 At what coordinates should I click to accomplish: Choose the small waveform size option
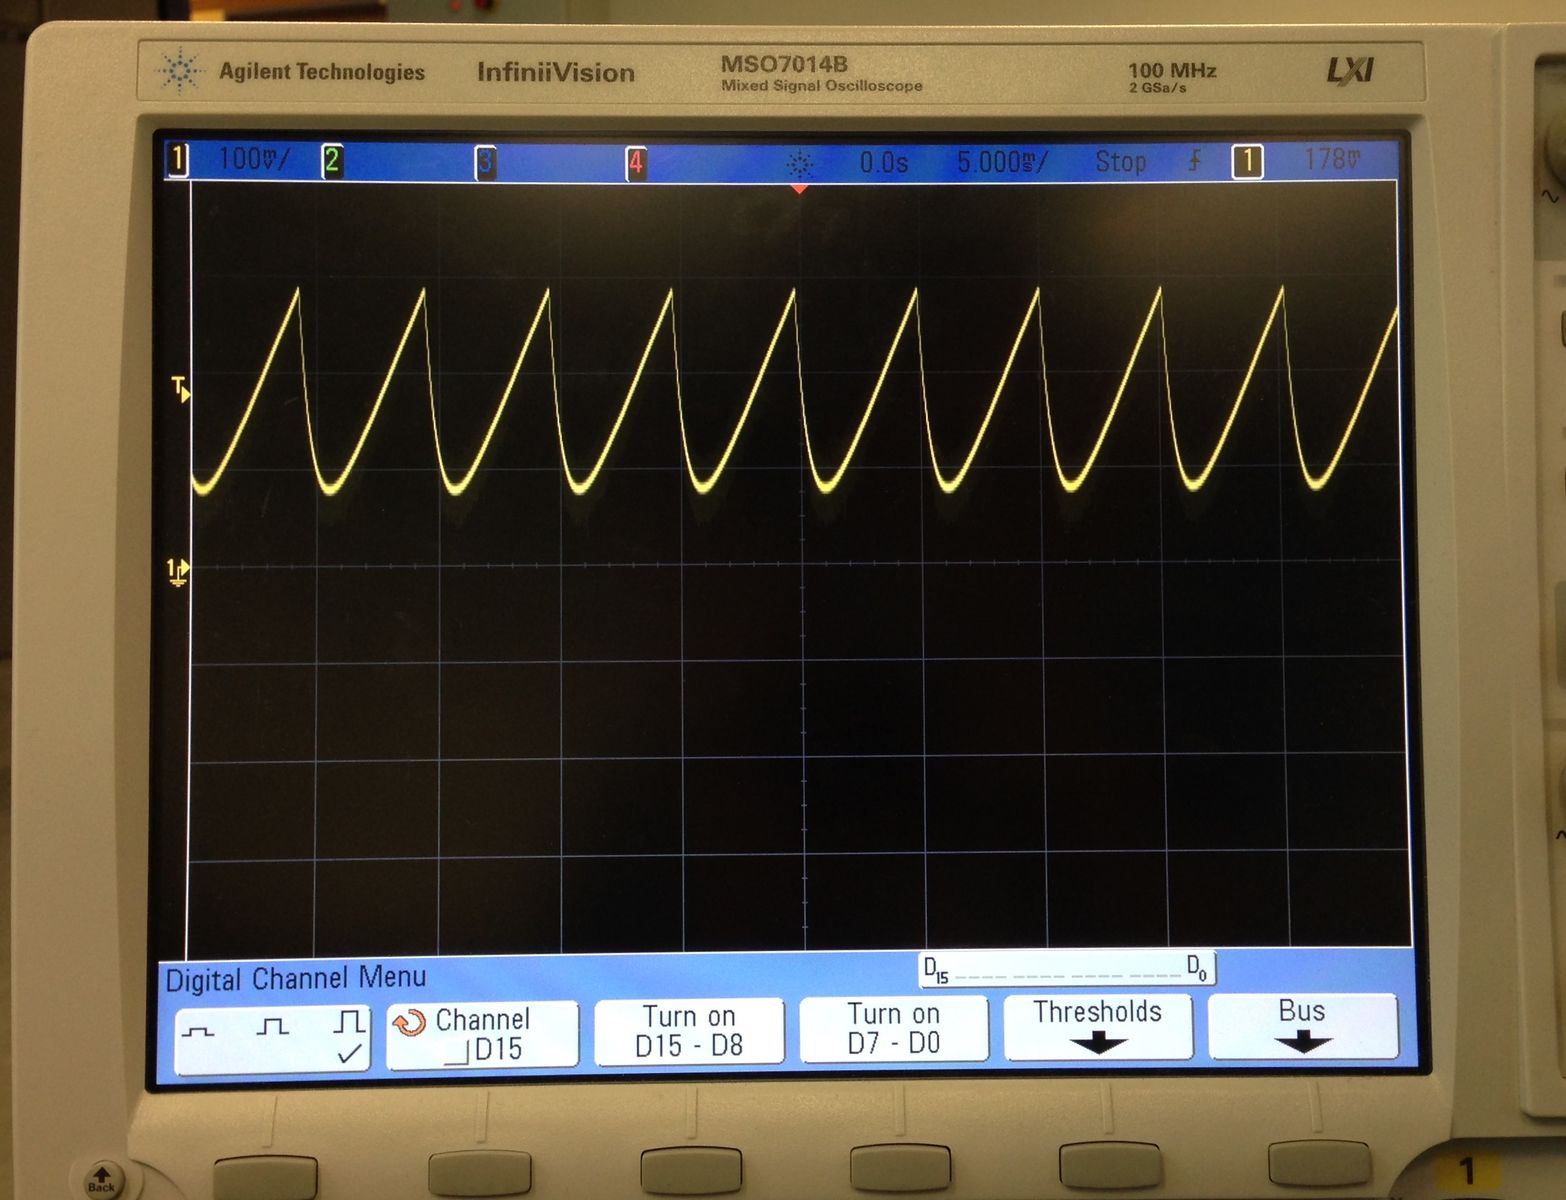point(198,1030)
